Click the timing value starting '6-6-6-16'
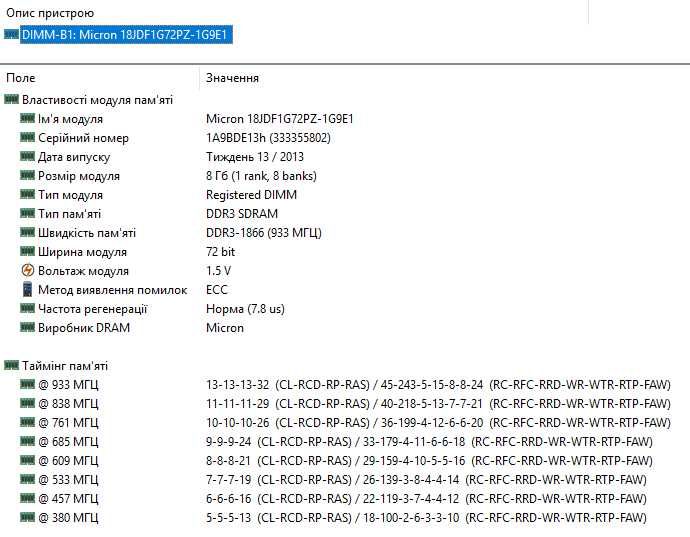This screenshot has width=690, height=537. click(426, 499)
